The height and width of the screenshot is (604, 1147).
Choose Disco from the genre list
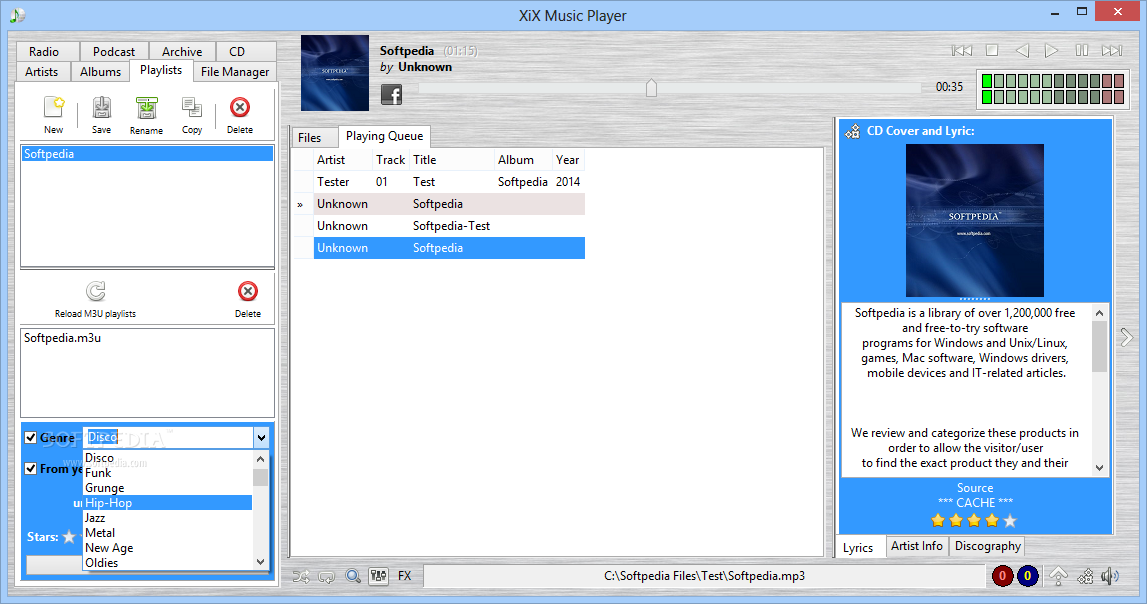(x=168, y=458)
